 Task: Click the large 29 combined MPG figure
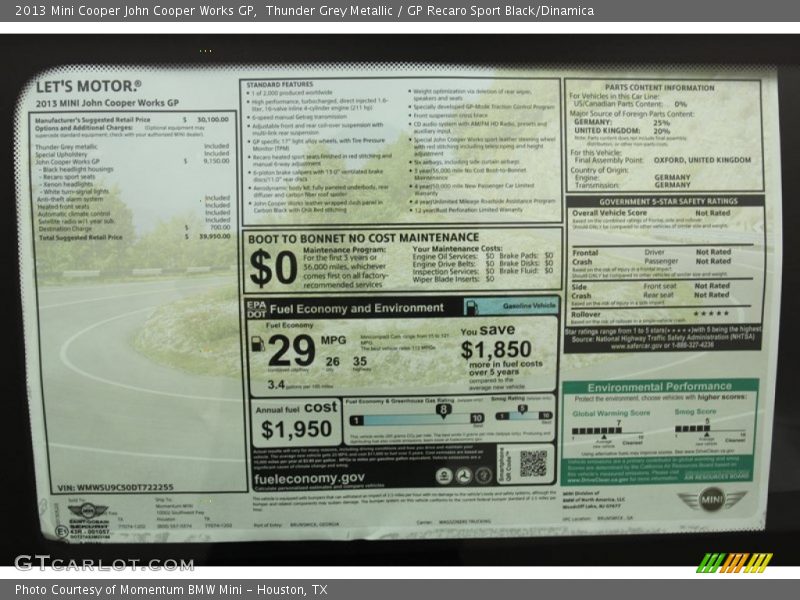tap(291, 350)
